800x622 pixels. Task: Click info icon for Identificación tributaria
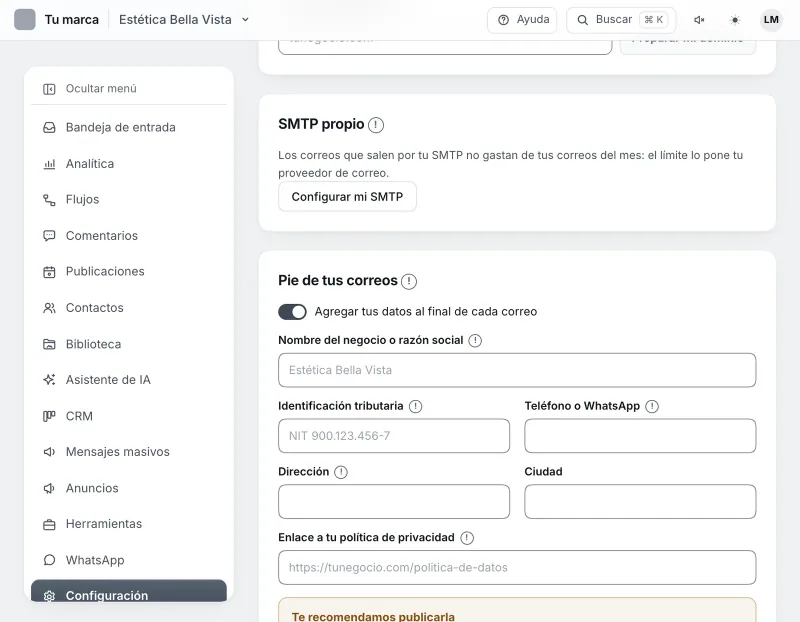416,407
